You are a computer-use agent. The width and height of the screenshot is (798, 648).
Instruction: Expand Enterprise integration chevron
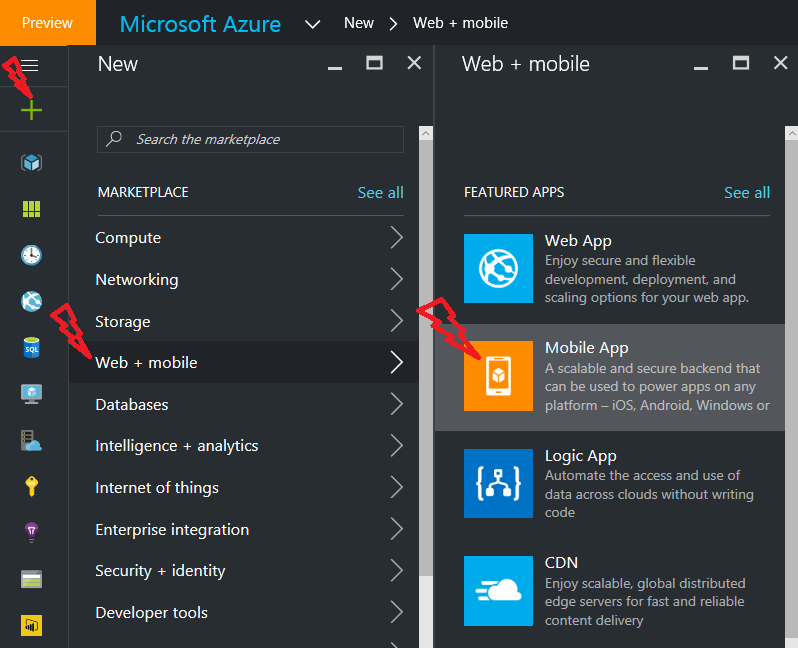397,529
